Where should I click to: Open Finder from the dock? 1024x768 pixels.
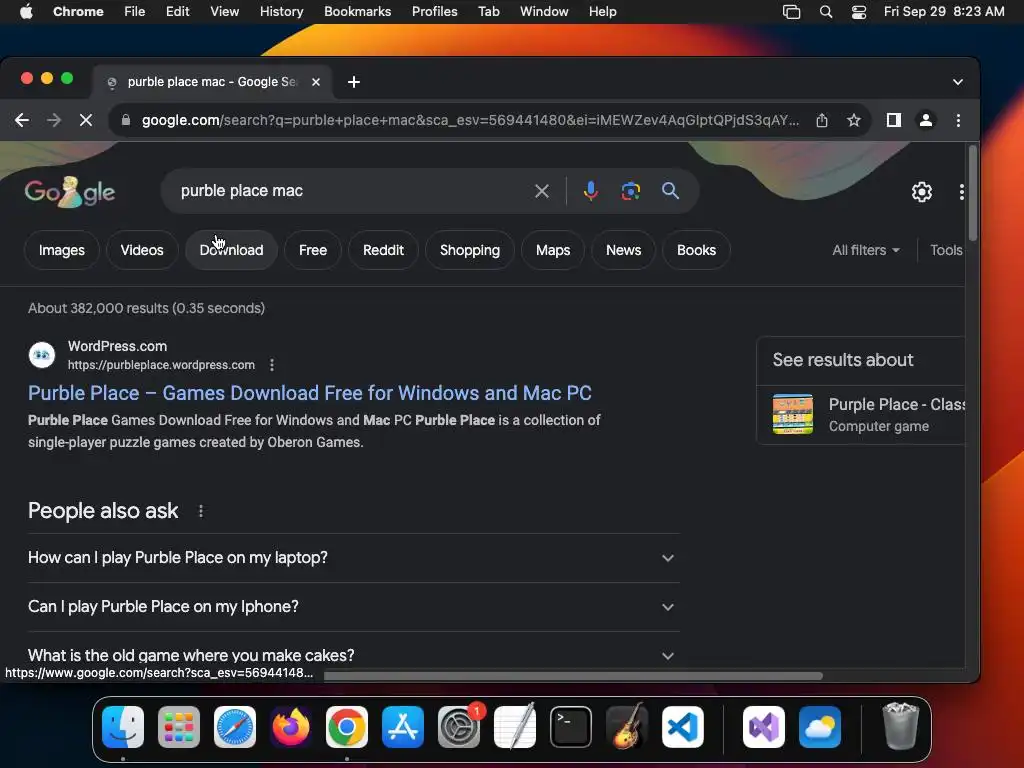click(123, 727)
